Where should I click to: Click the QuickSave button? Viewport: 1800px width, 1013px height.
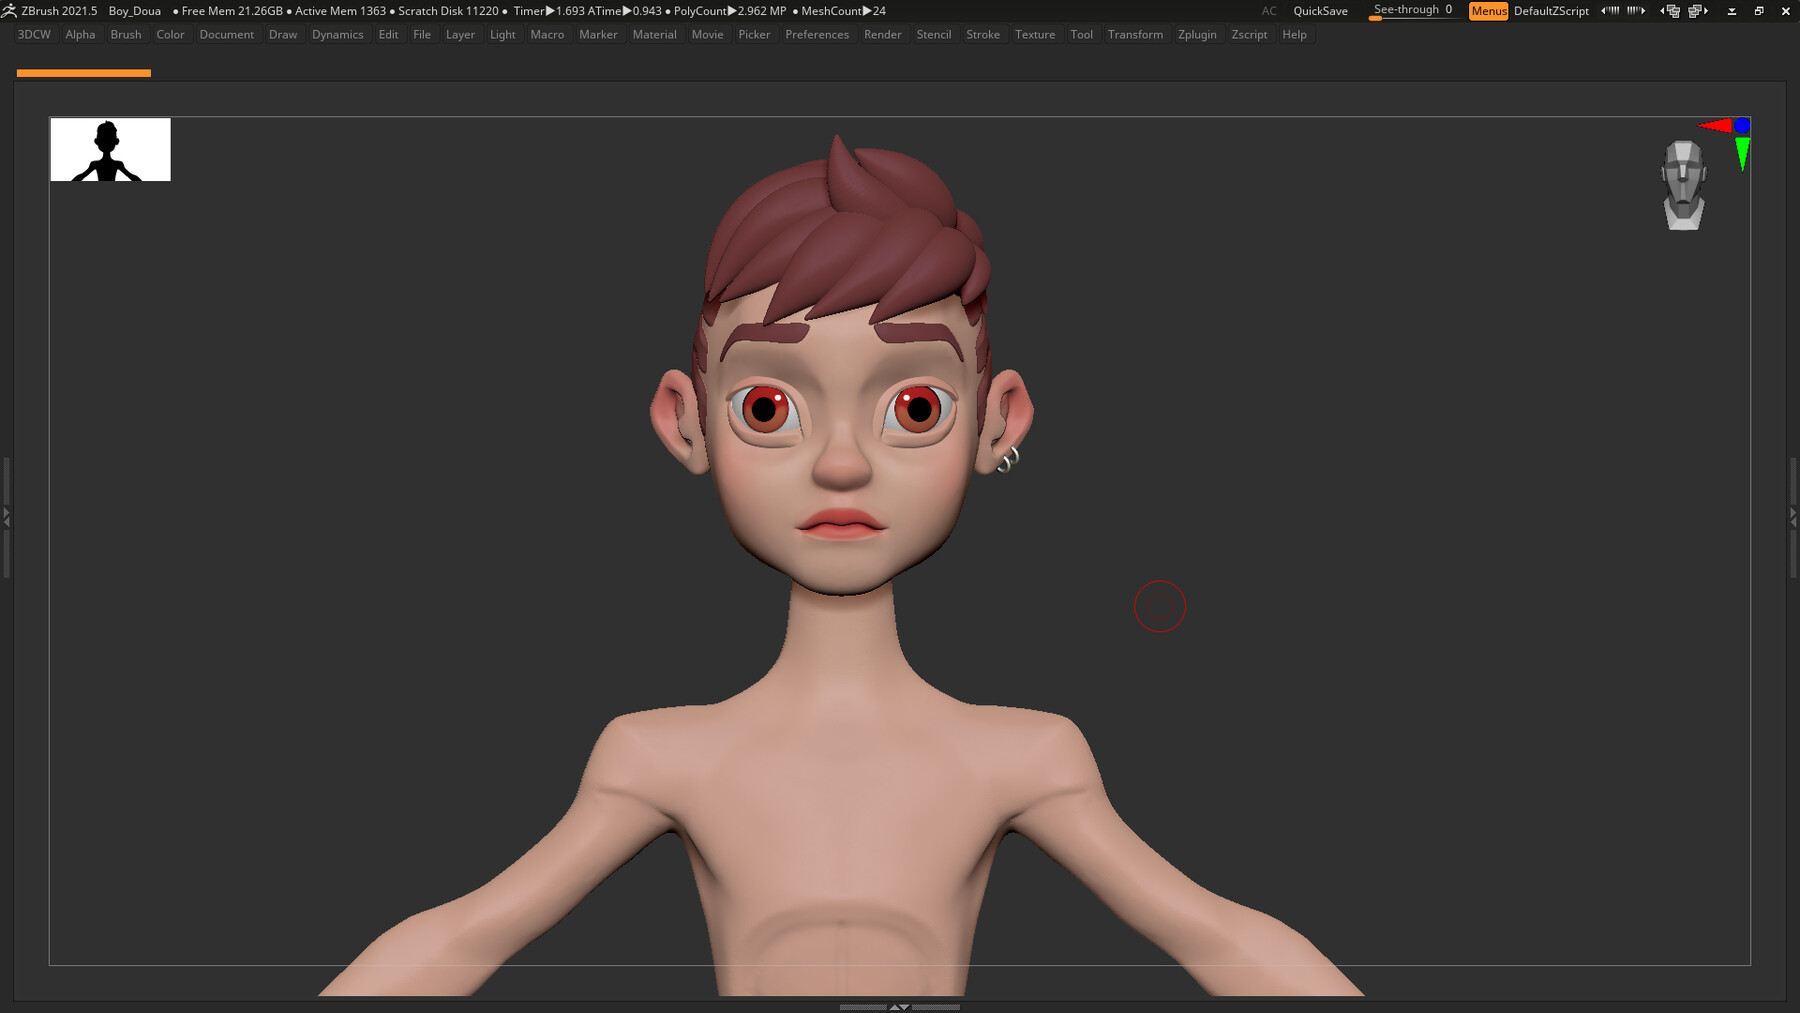point(1320,11)
